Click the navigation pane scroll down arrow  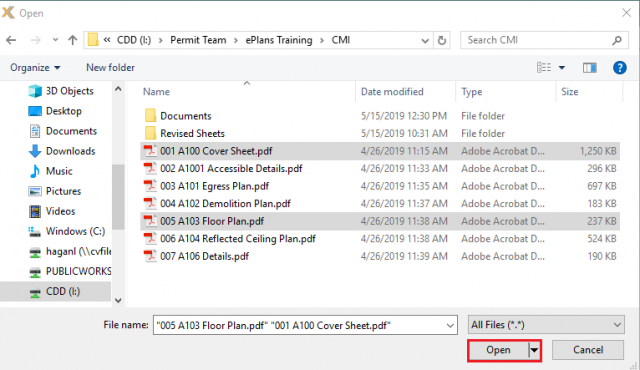(x=118, y=301)
